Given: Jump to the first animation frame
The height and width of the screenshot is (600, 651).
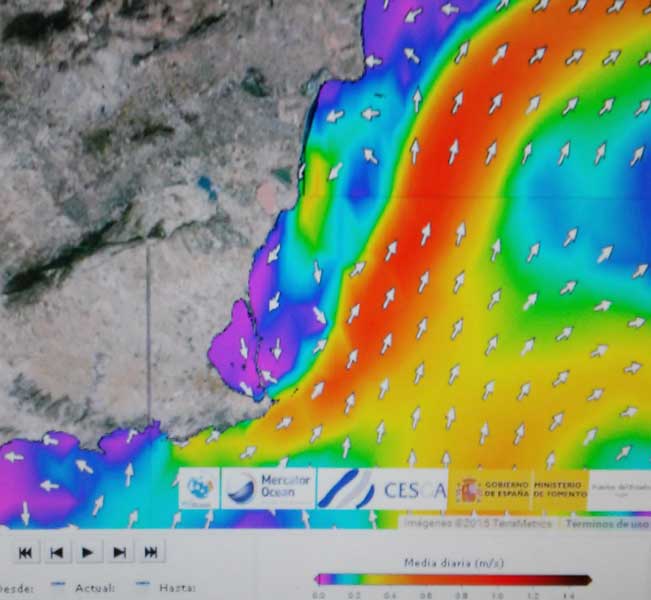Looking at the screenshot, I should (25, 552).
